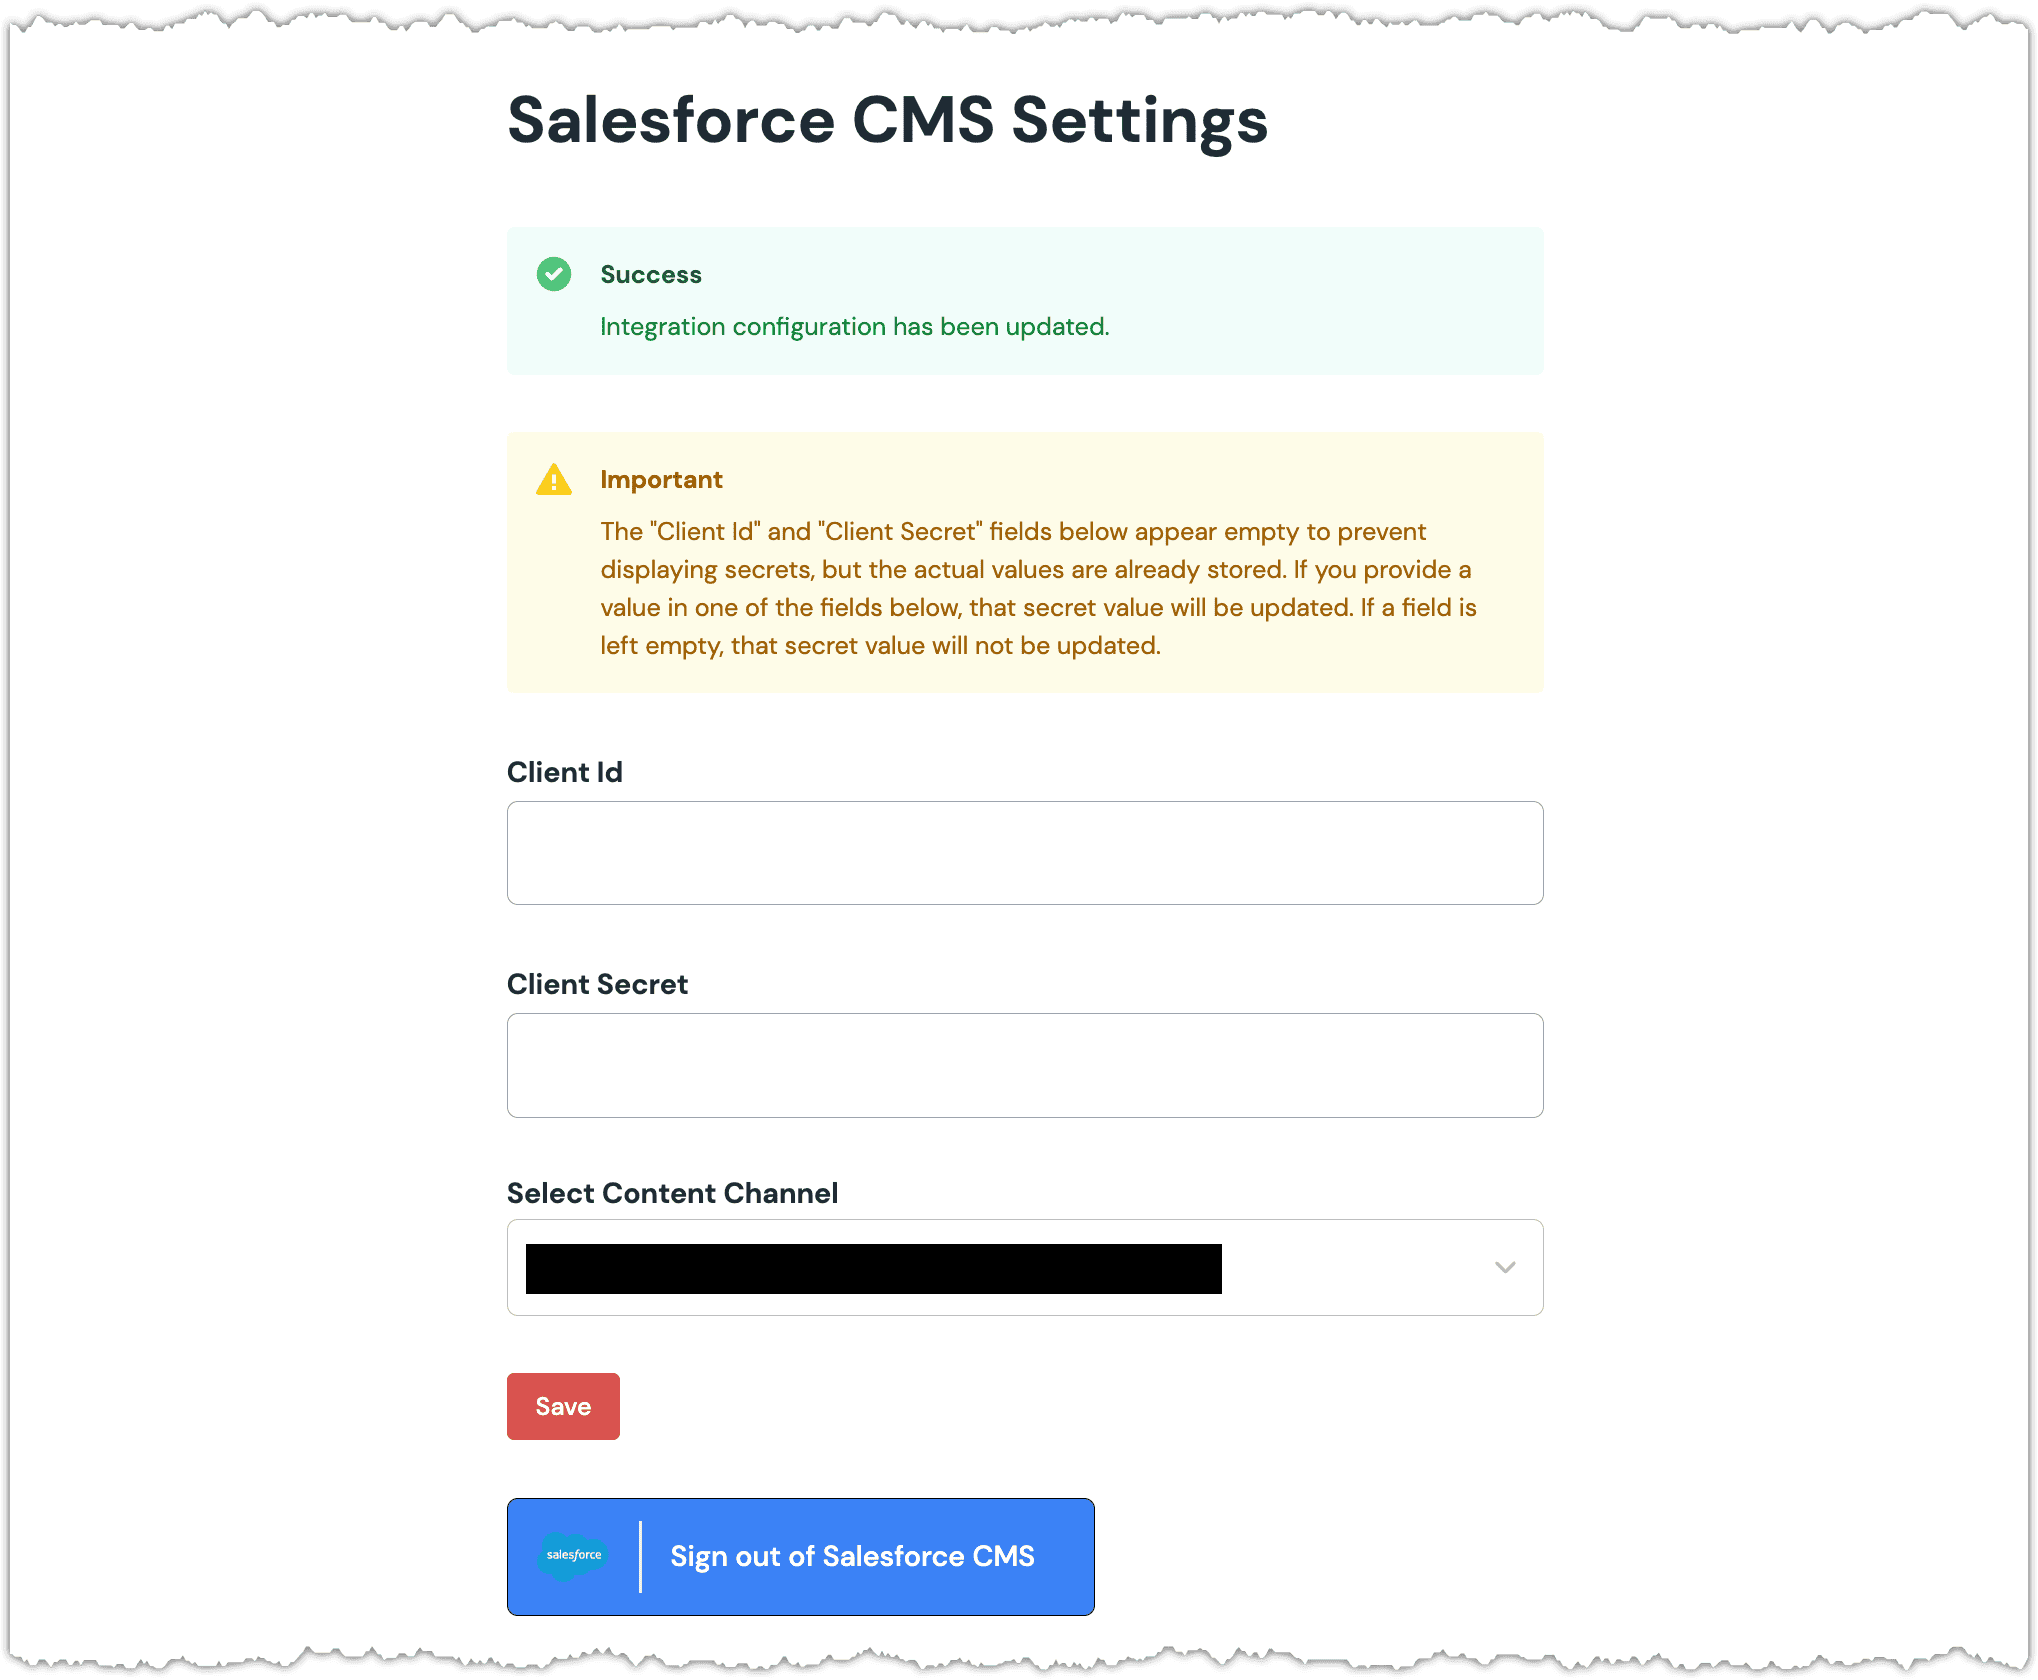Viewport: 2038px width, 1680px height.
Task: Click the yellow warning triangle icon
Action: point(553,480)
